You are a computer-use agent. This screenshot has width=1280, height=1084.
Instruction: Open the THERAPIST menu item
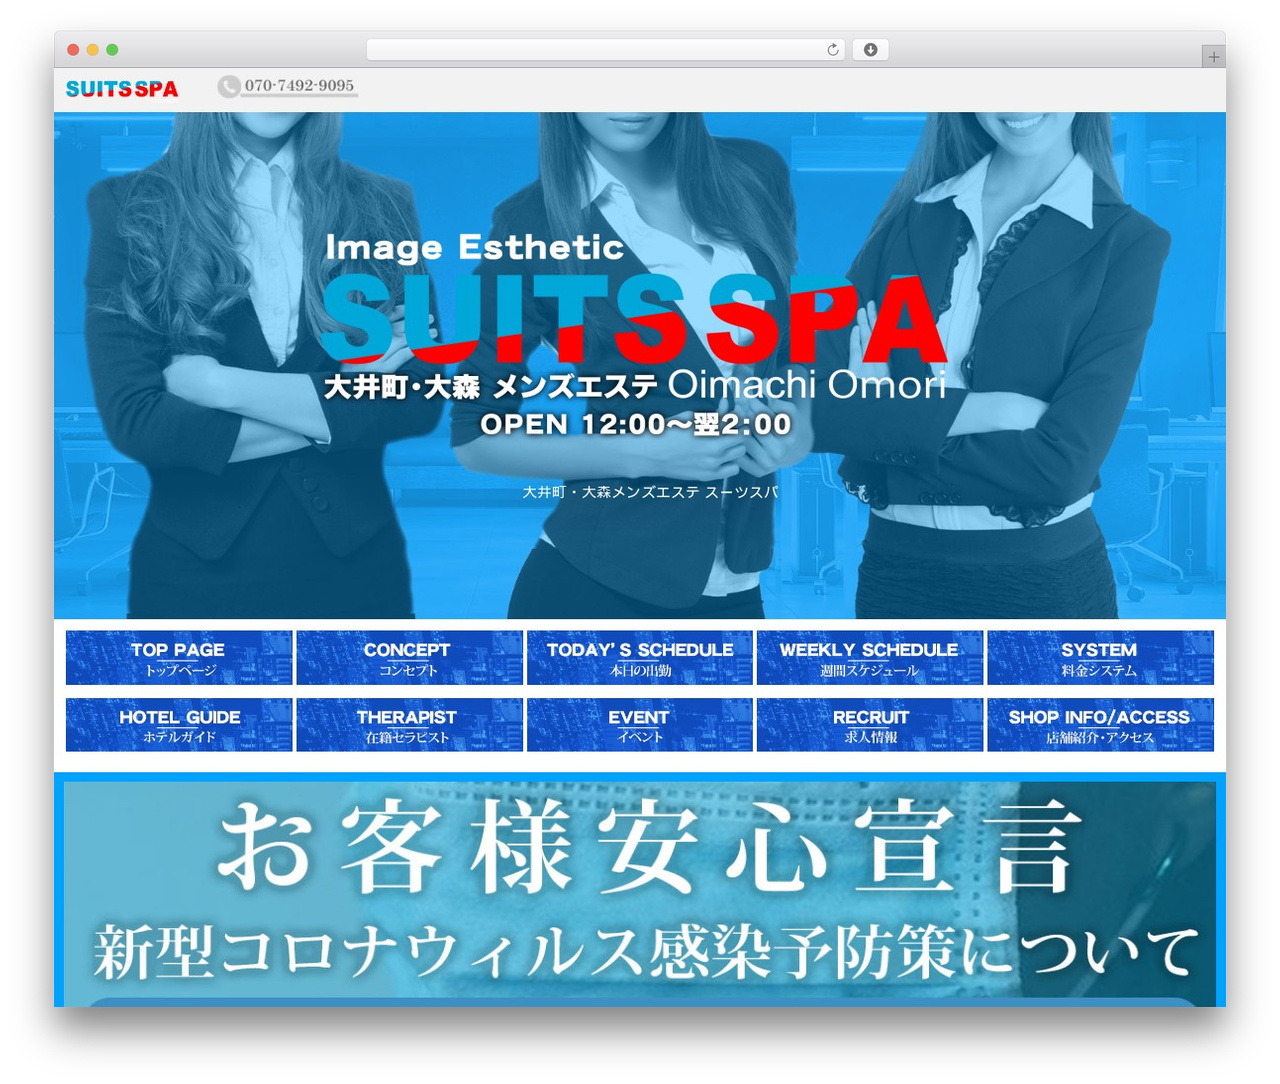(409, 725)
